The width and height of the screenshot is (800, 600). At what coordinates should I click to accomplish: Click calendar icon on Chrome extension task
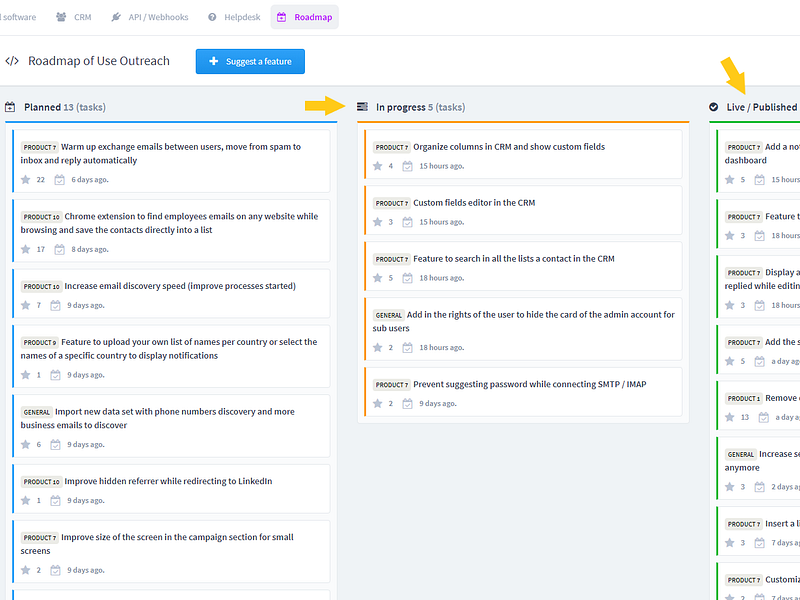(60, 249)
